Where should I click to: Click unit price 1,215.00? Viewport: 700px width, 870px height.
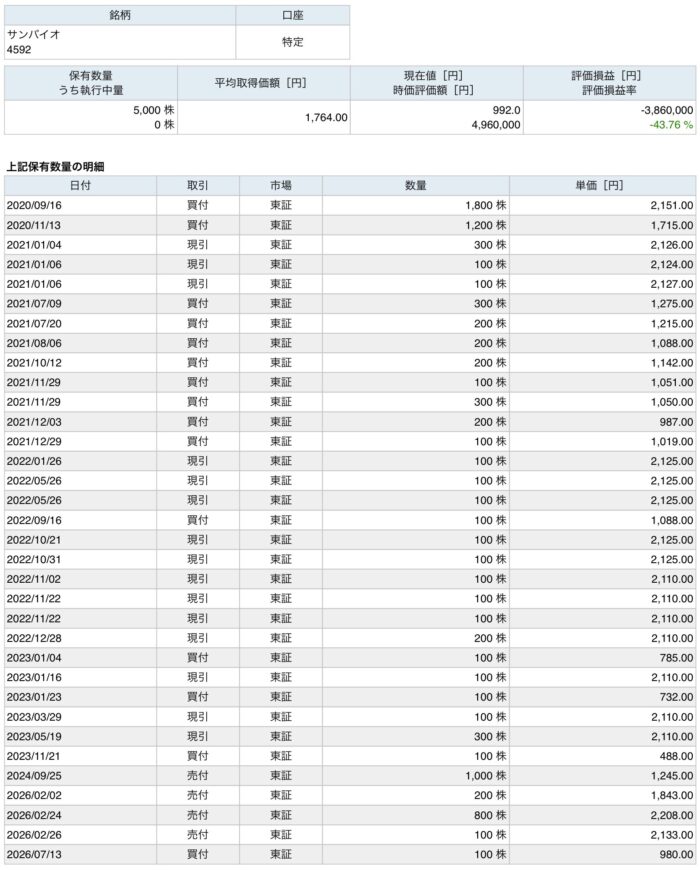point(672,323)
